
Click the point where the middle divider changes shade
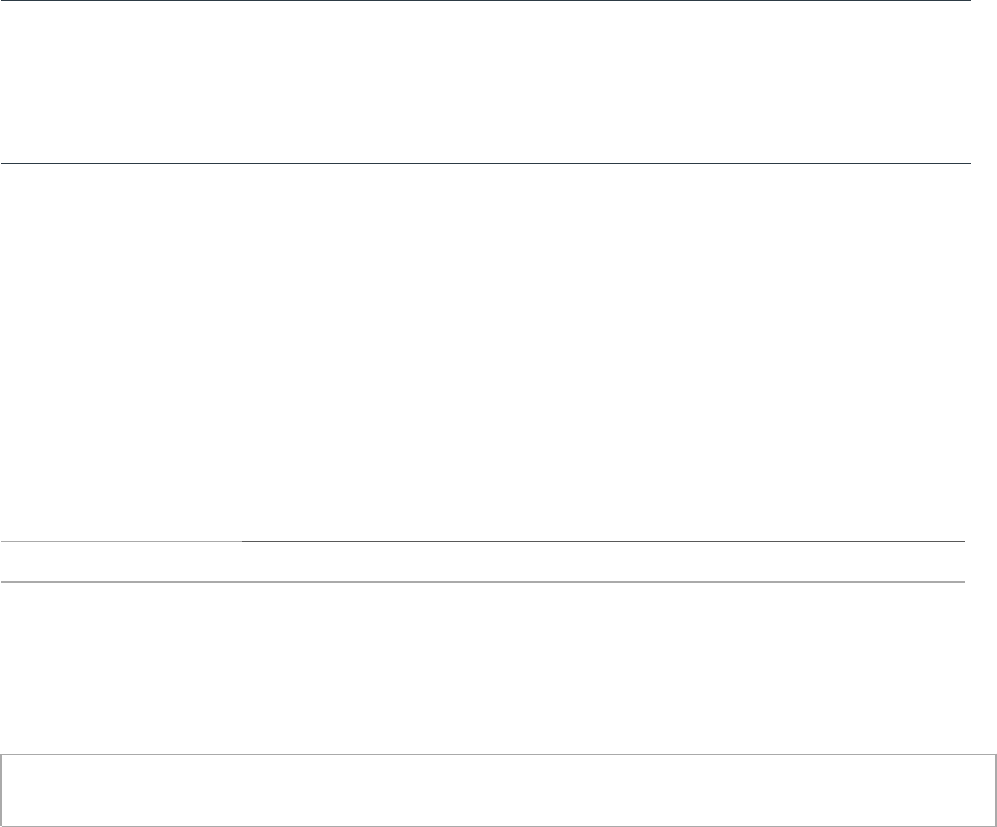(x=242, y=541)
